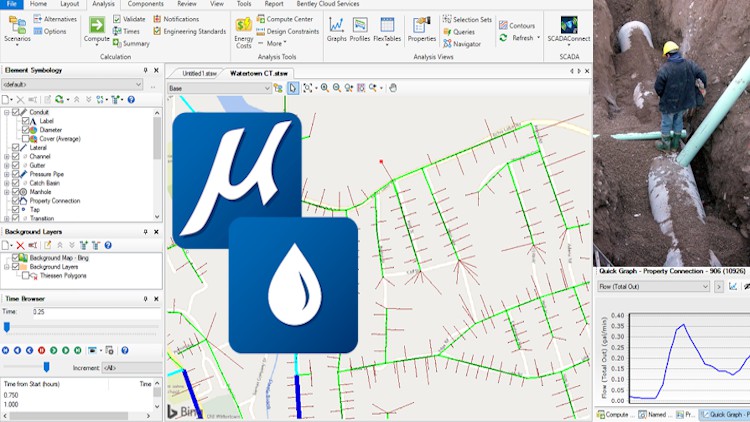The image size is (750, 422).
Task: Click the Zoom In magnifier
Action: 325,88
